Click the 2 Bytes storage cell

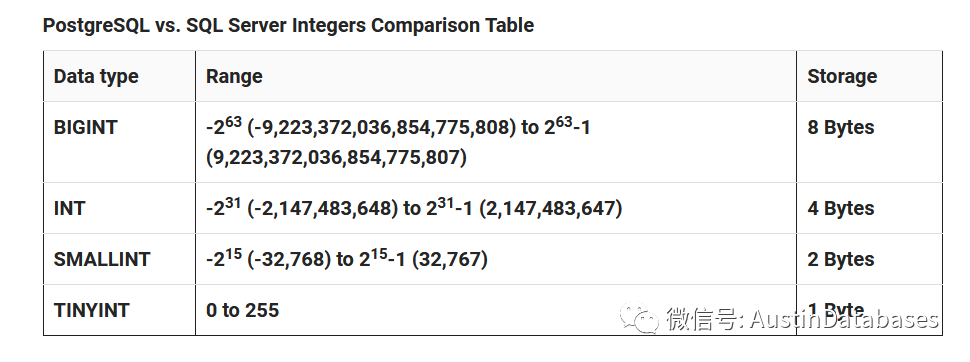pyautogui.click(x=869, y=259)
